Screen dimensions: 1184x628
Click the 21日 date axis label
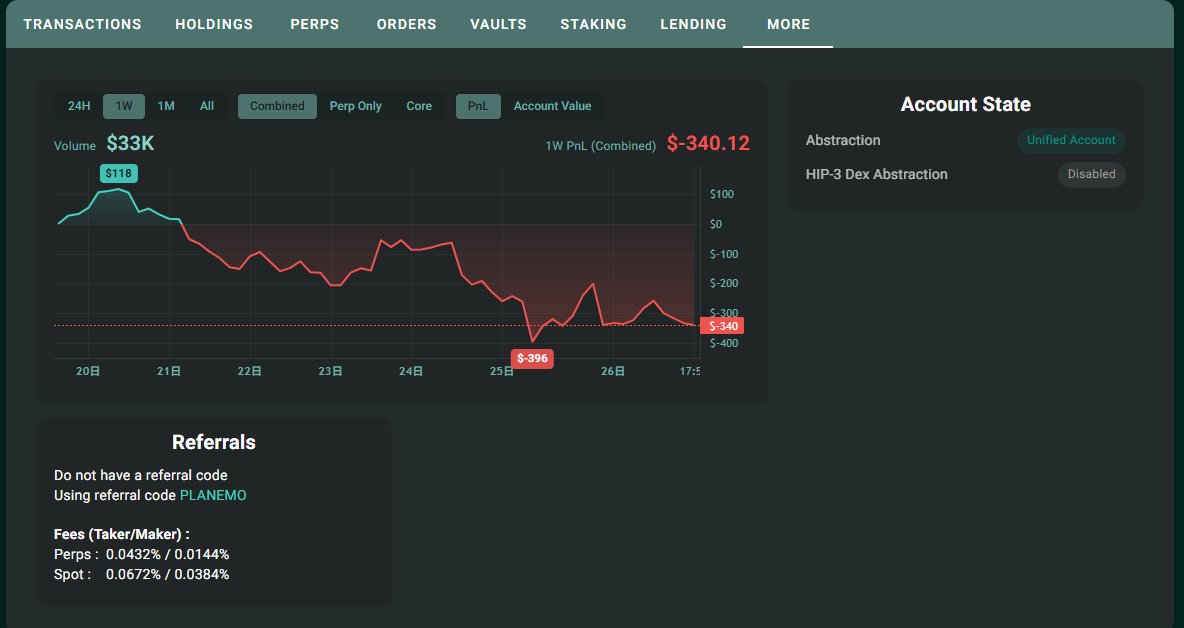168,371
